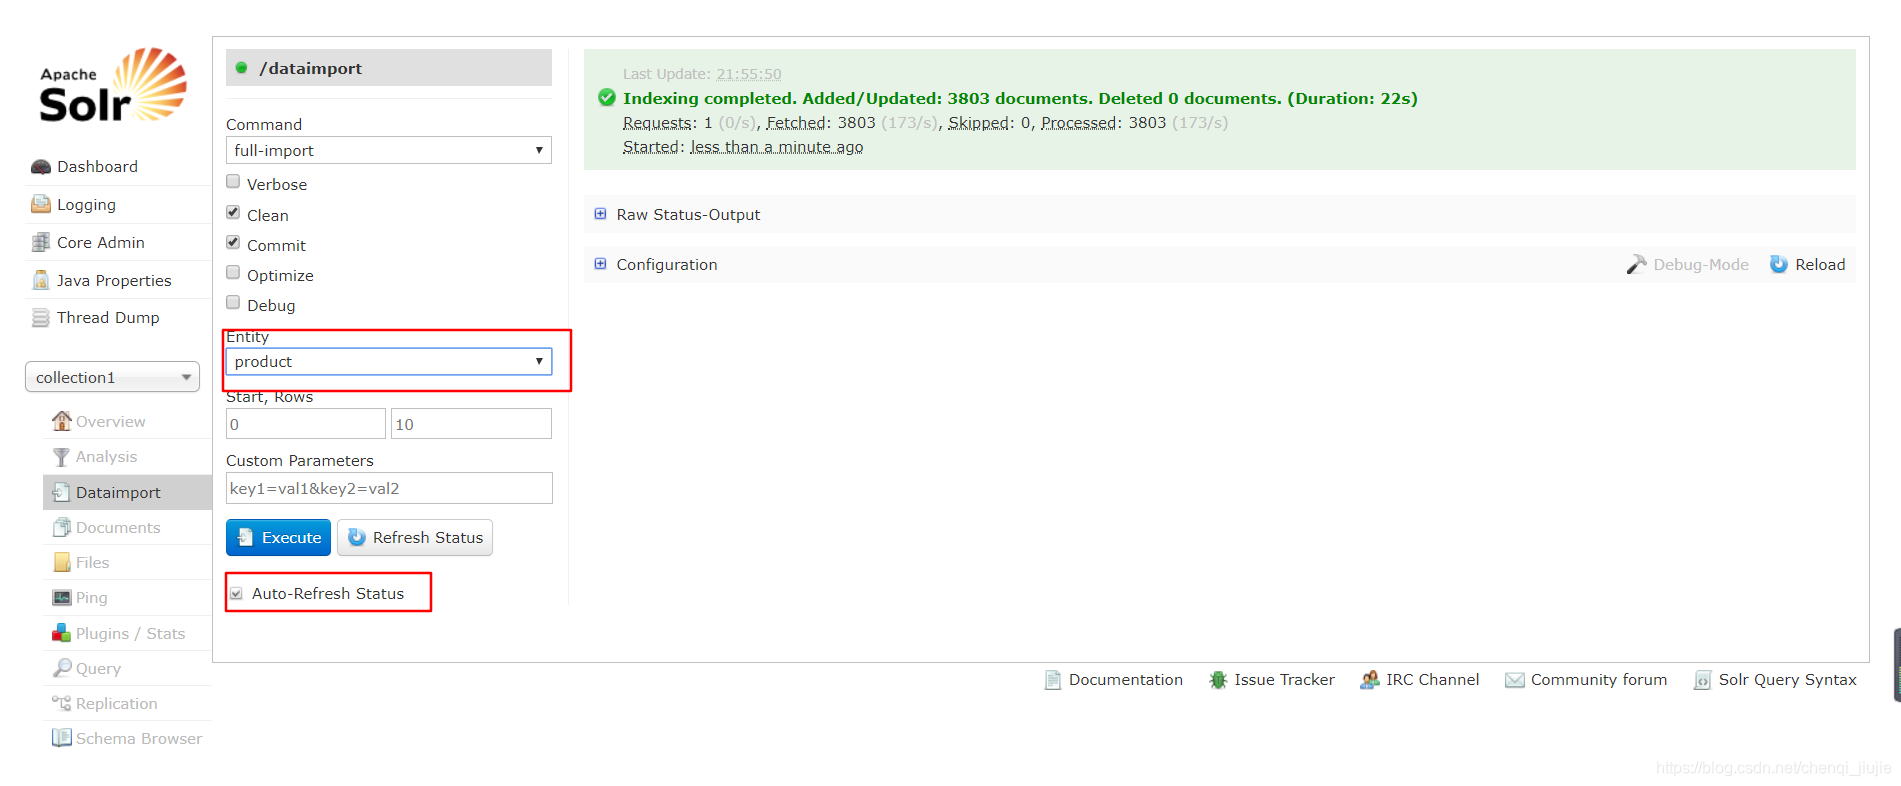This screenshot has width=1901, height=786.
Task: Open the Solr Query Syntax link
Action: pyautogui.click(x=1787, y=680)
